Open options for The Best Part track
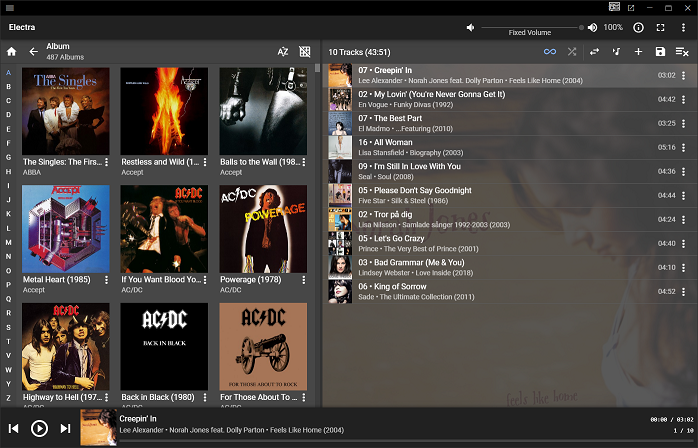Screen dimensions: 698x448 pos(683,123)
